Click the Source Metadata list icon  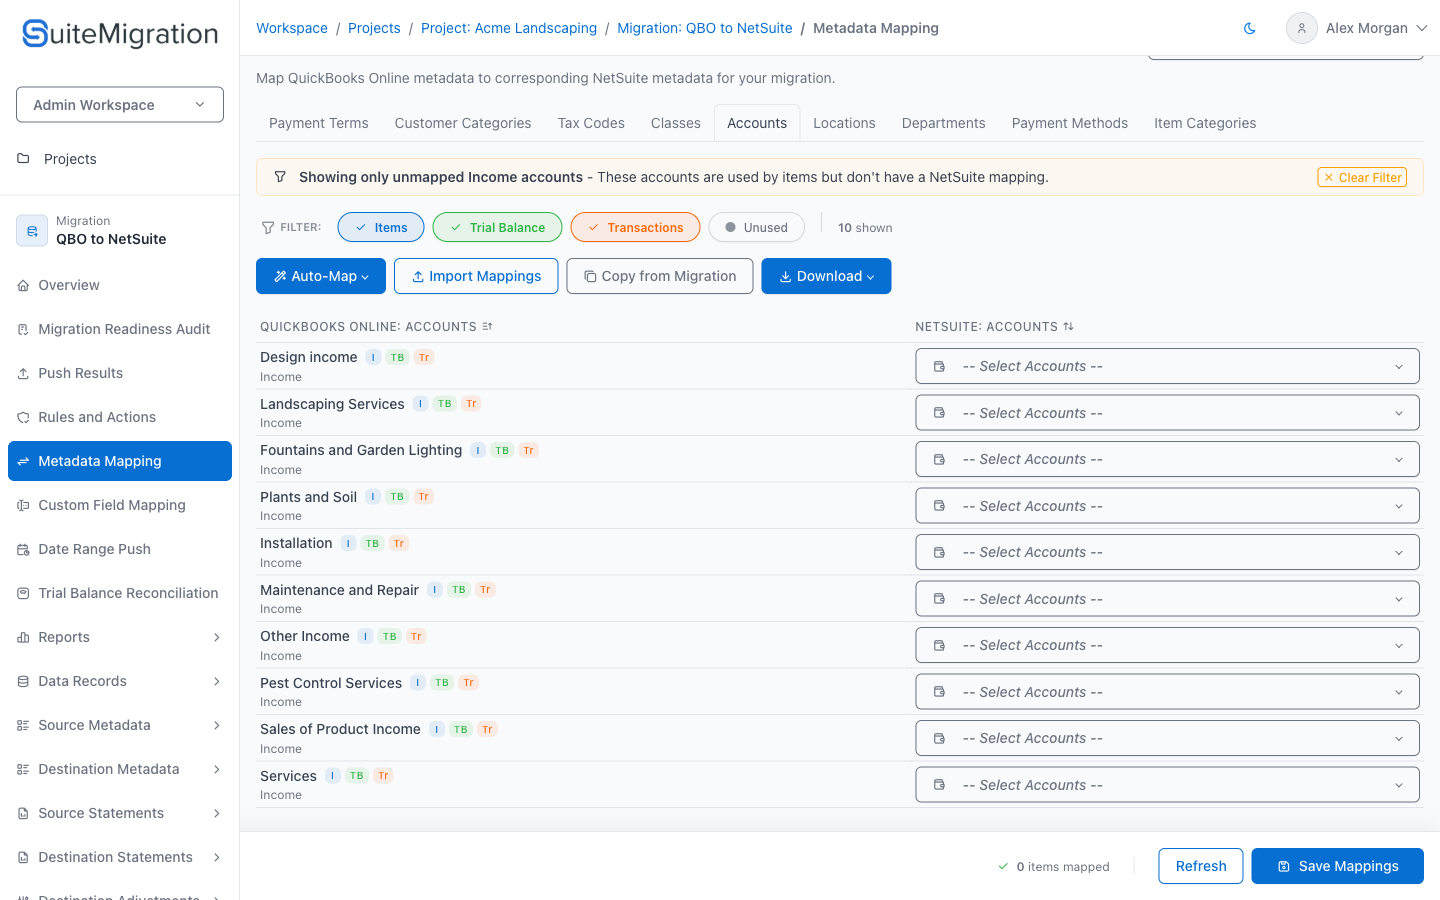pos(23,725)
